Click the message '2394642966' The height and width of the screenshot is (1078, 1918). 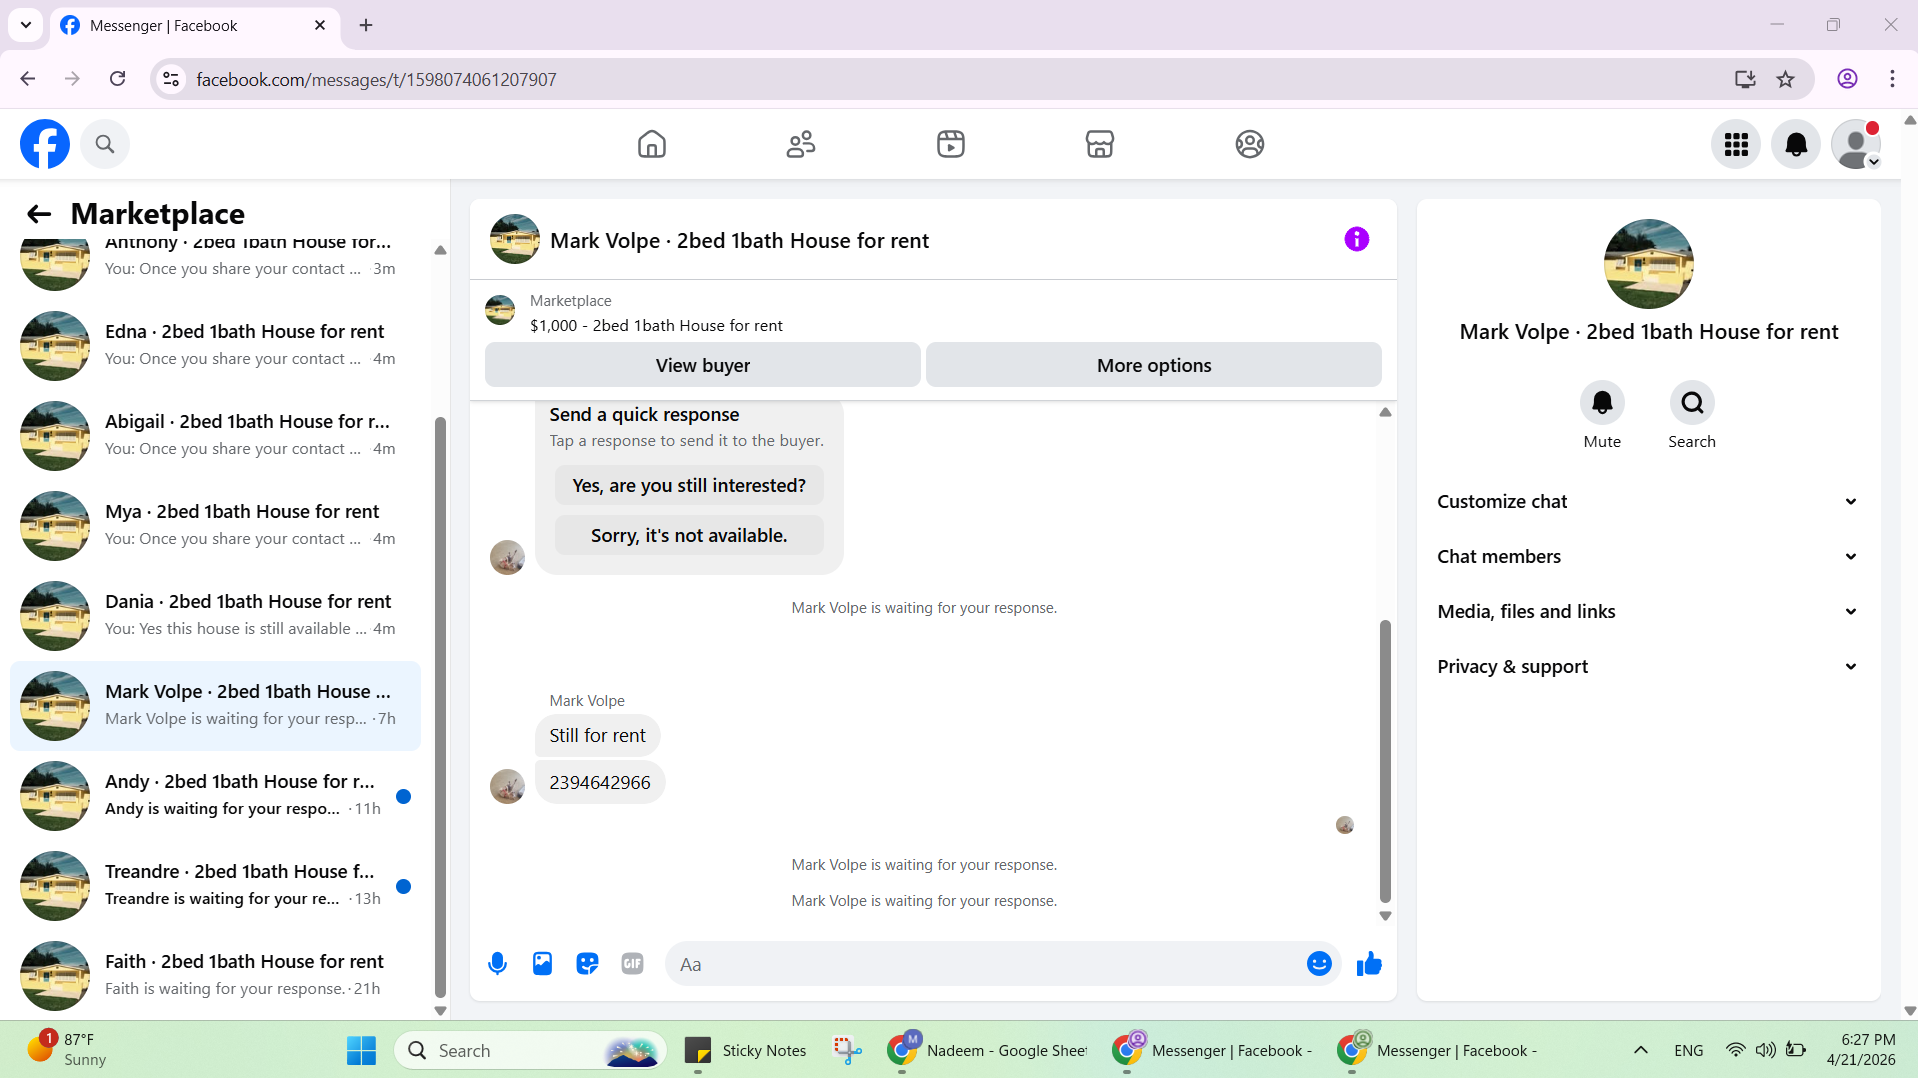point(600,782)
